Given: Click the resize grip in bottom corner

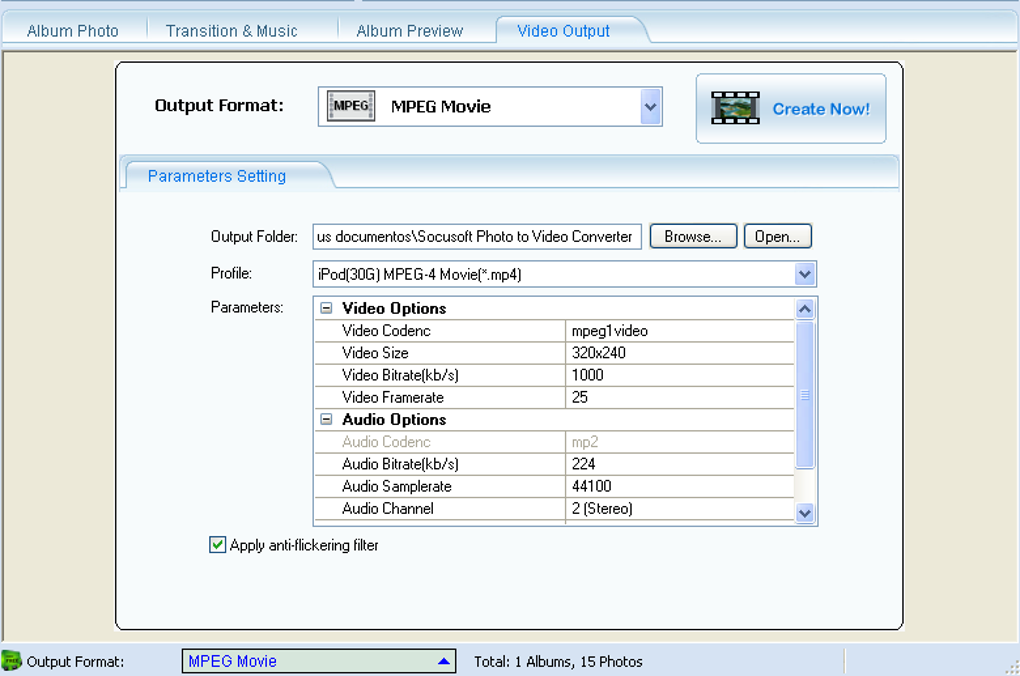Looking at the screenshot, I should point(1009,665).
